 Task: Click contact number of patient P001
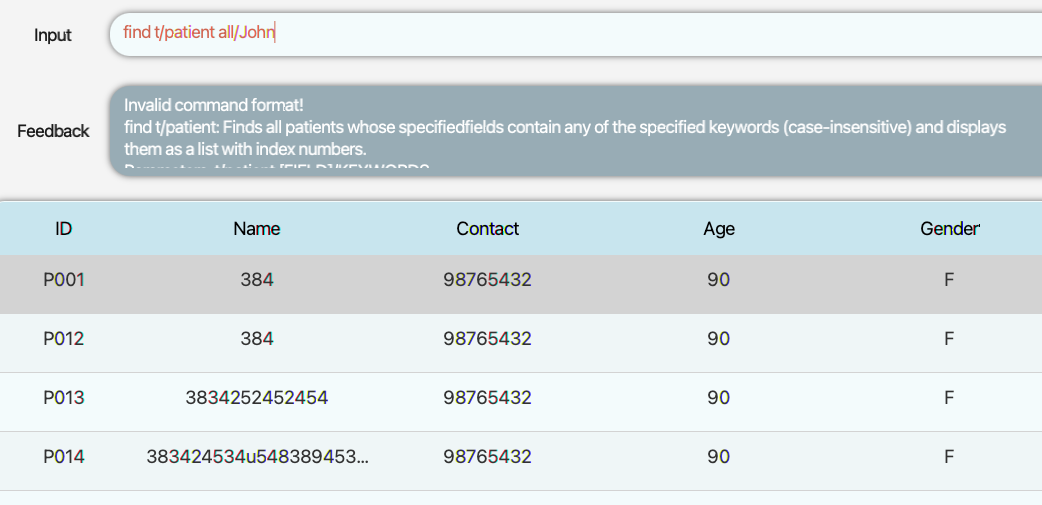[x=487, y=280]
